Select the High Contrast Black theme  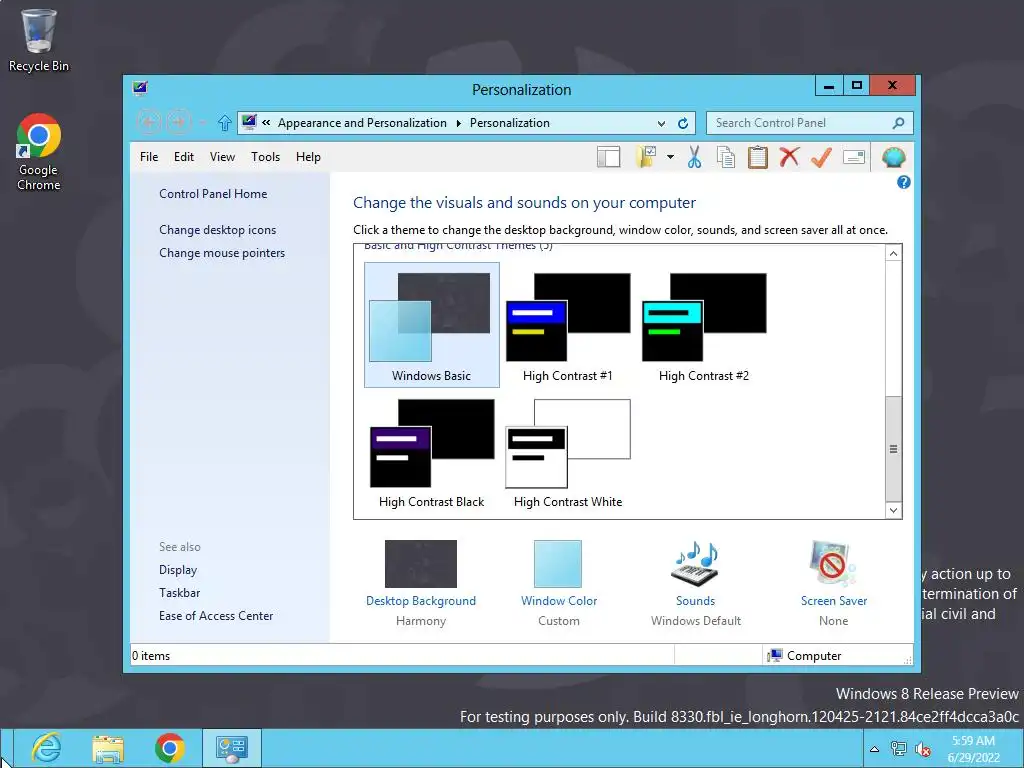pos(432,452)
